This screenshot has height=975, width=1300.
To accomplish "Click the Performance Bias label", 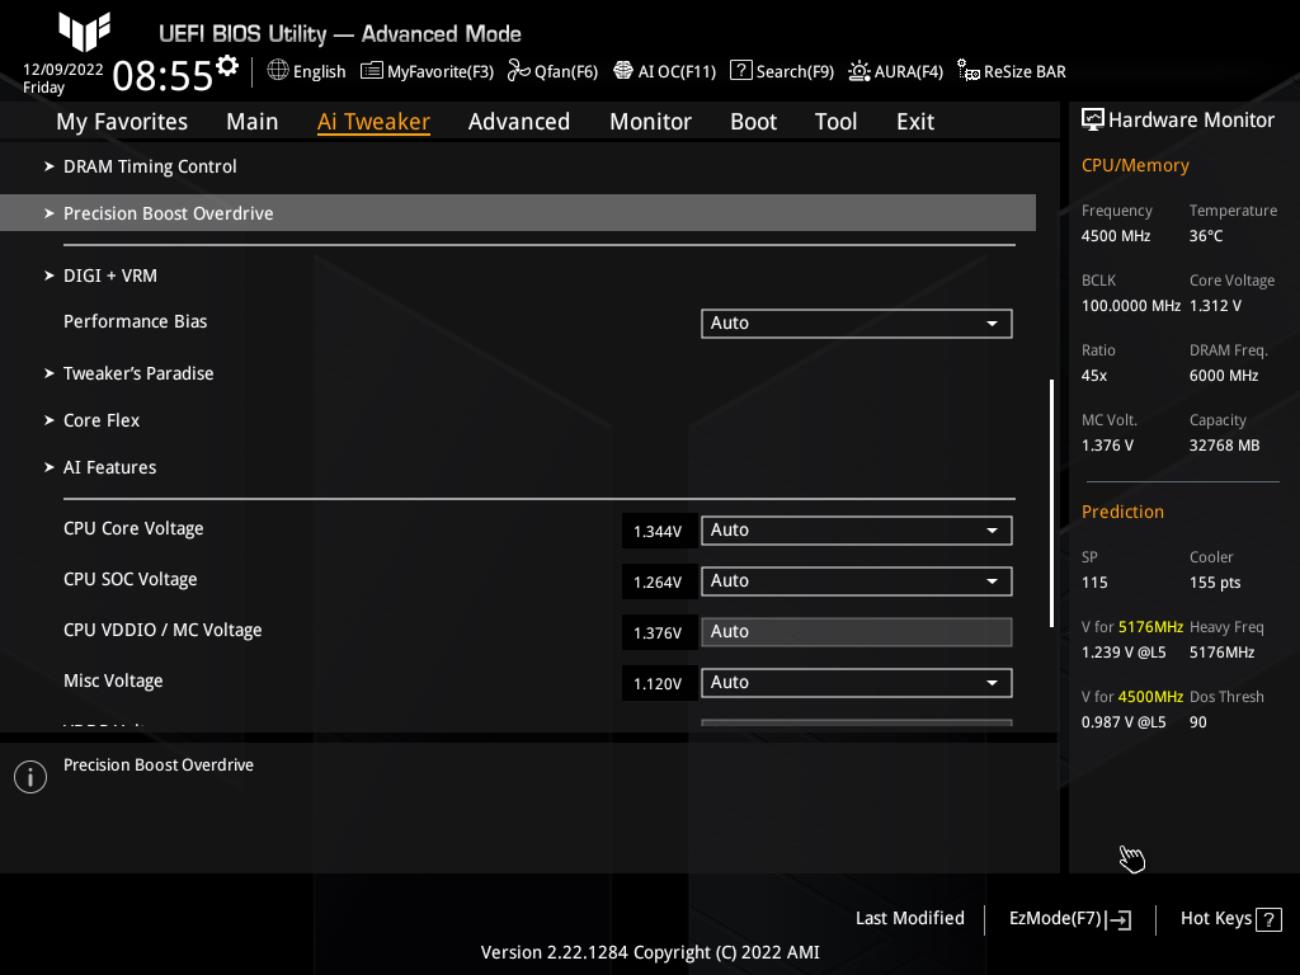I will [135, 322].
